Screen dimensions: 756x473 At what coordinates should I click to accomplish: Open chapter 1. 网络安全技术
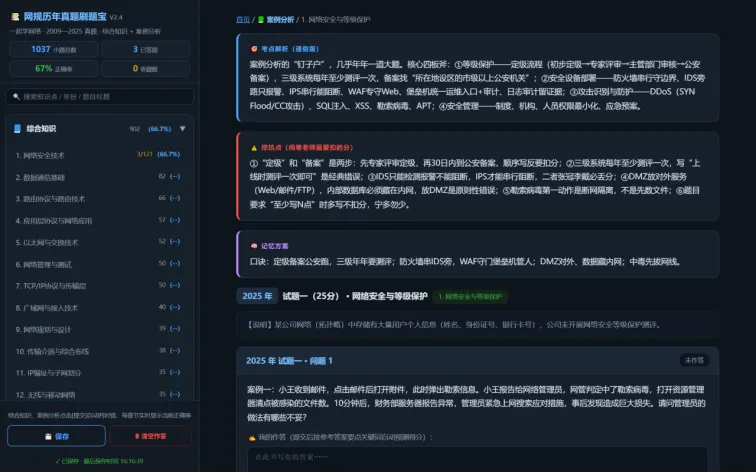[x=99, y=155]
